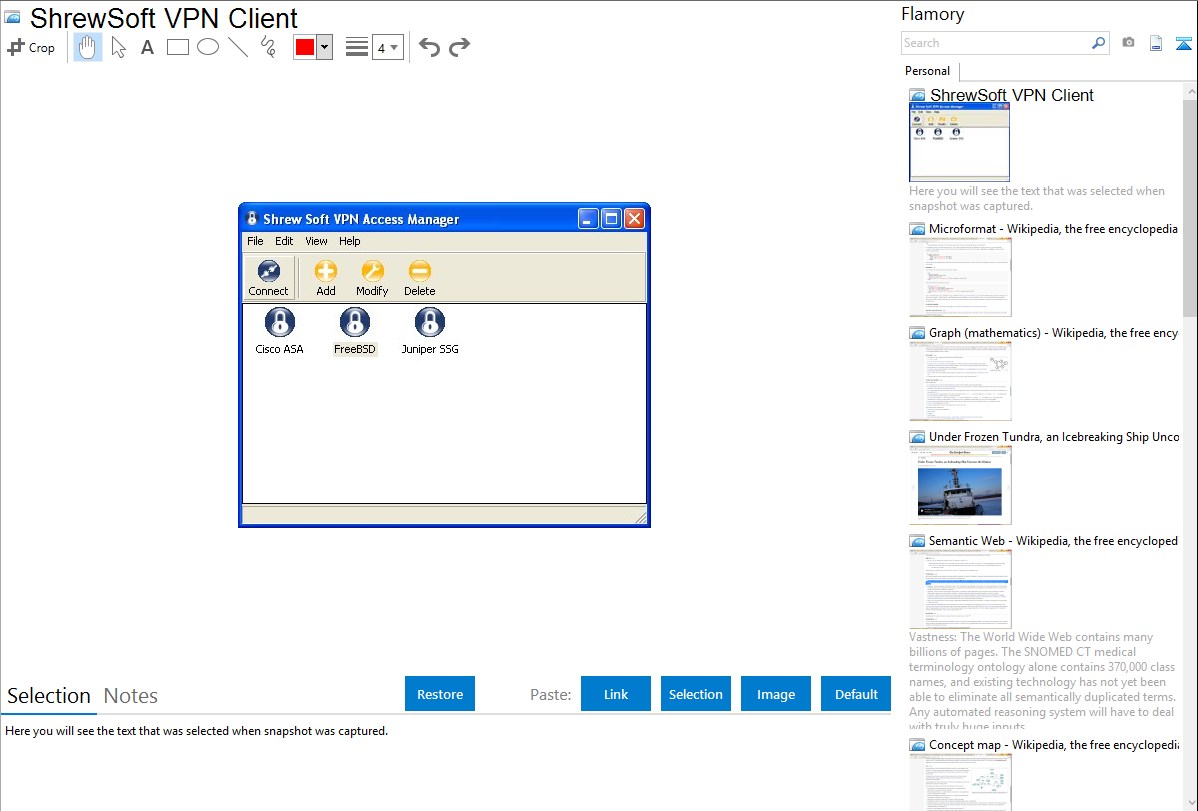Click the search magnifier icon

pos(1098,43)
